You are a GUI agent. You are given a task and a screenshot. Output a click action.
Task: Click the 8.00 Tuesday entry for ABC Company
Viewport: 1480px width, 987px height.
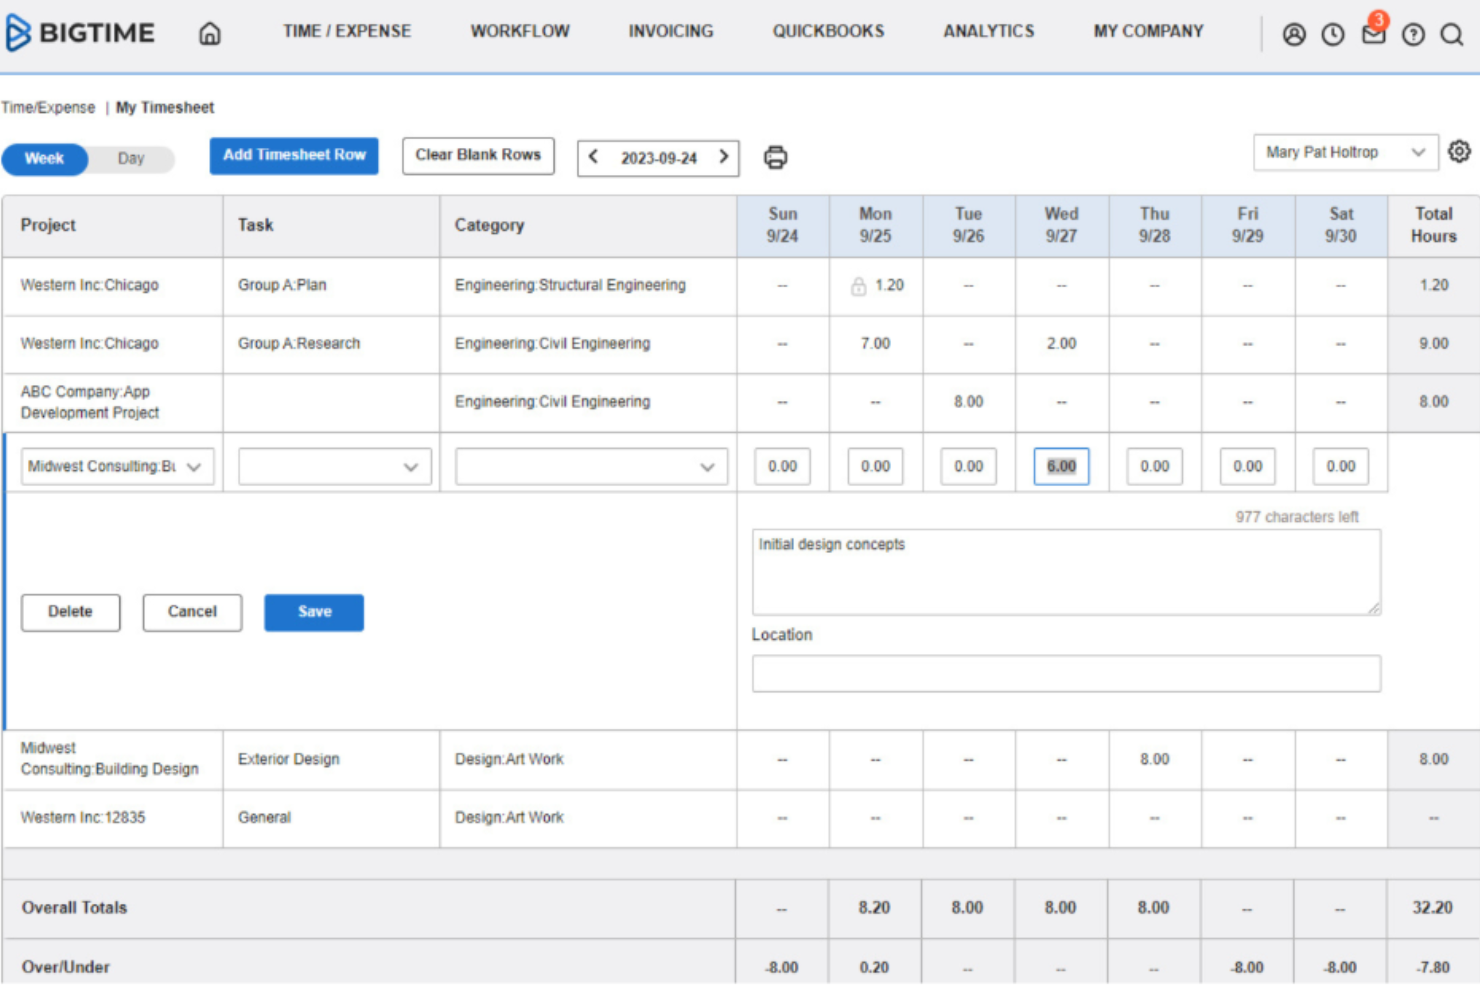tap(968, 402)
